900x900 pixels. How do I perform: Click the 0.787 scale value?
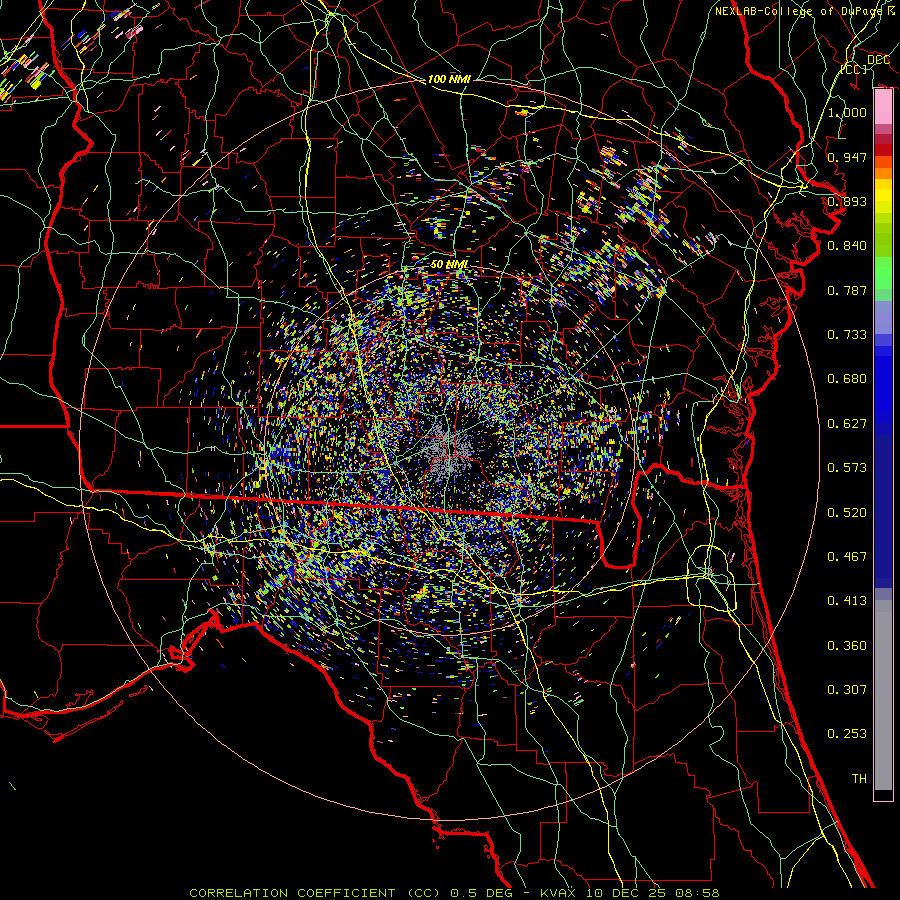(847, 290)
